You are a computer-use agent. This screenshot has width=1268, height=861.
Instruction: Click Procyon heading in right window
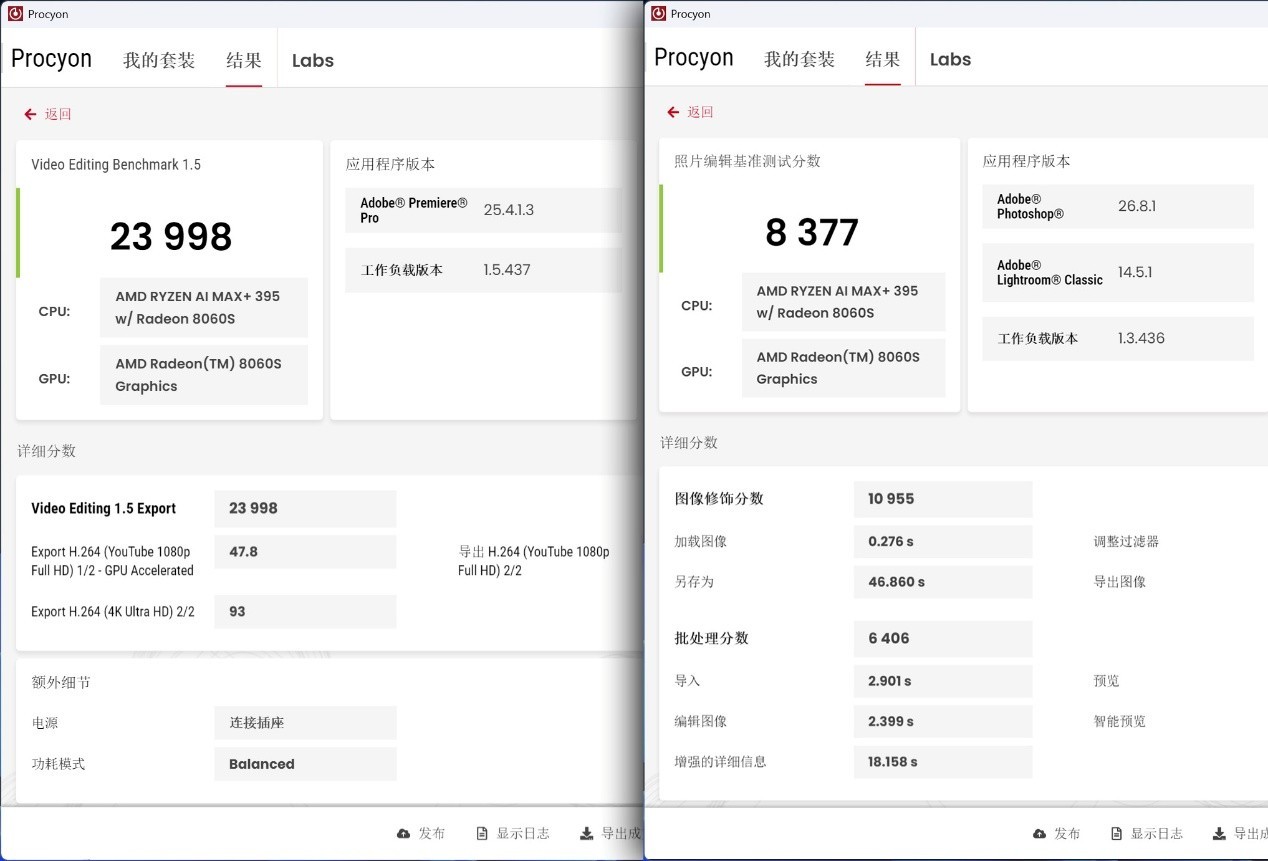coord(693,57)
